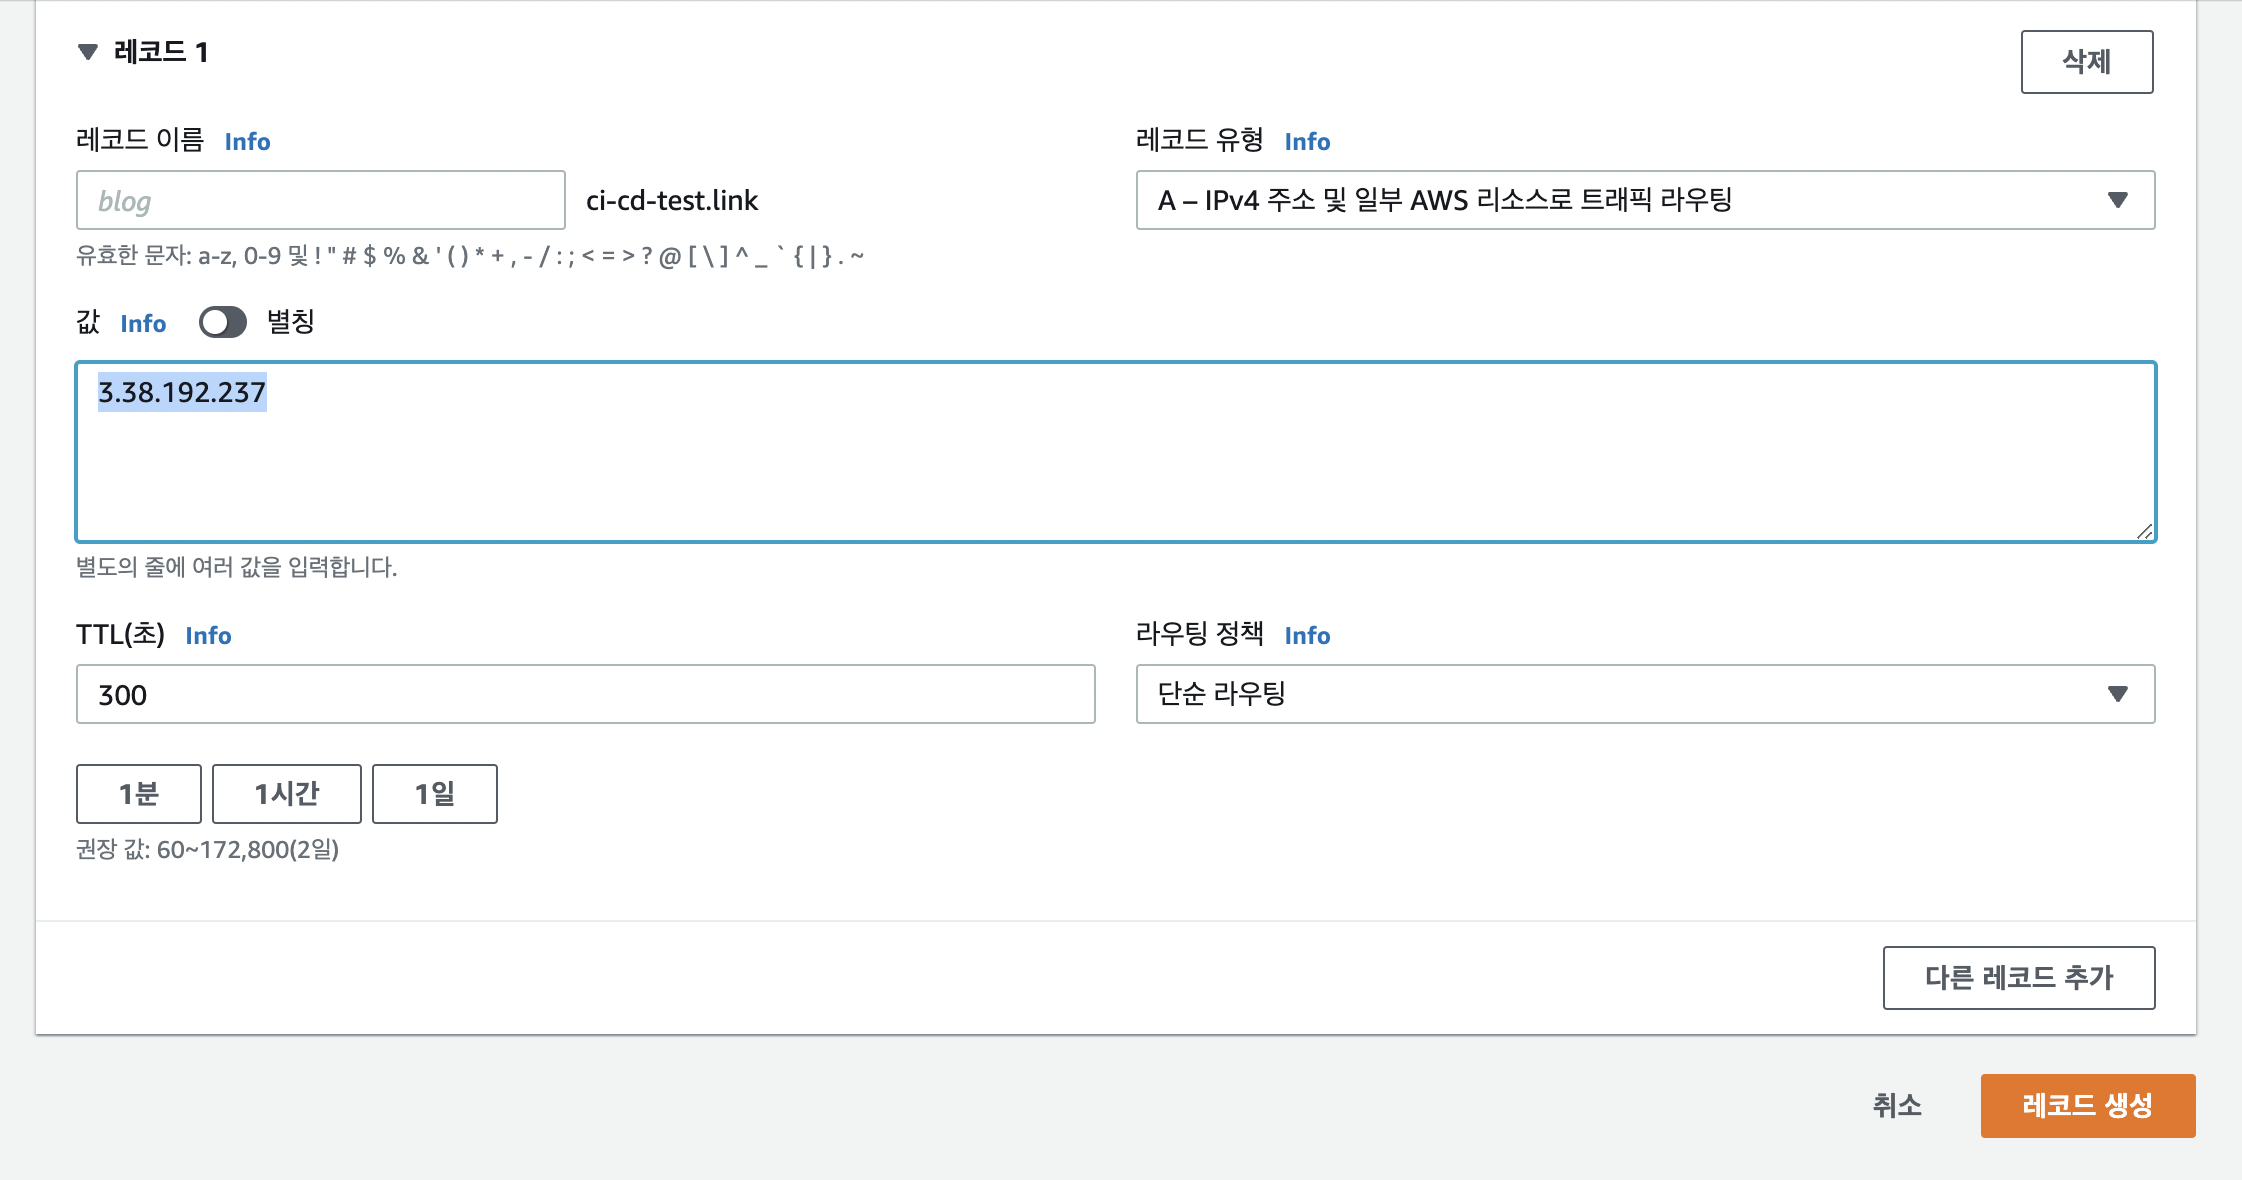This screenshot has width=2242, height=1180.
Task: Set TTL with the 1일 button
Action: coord(434,794)
